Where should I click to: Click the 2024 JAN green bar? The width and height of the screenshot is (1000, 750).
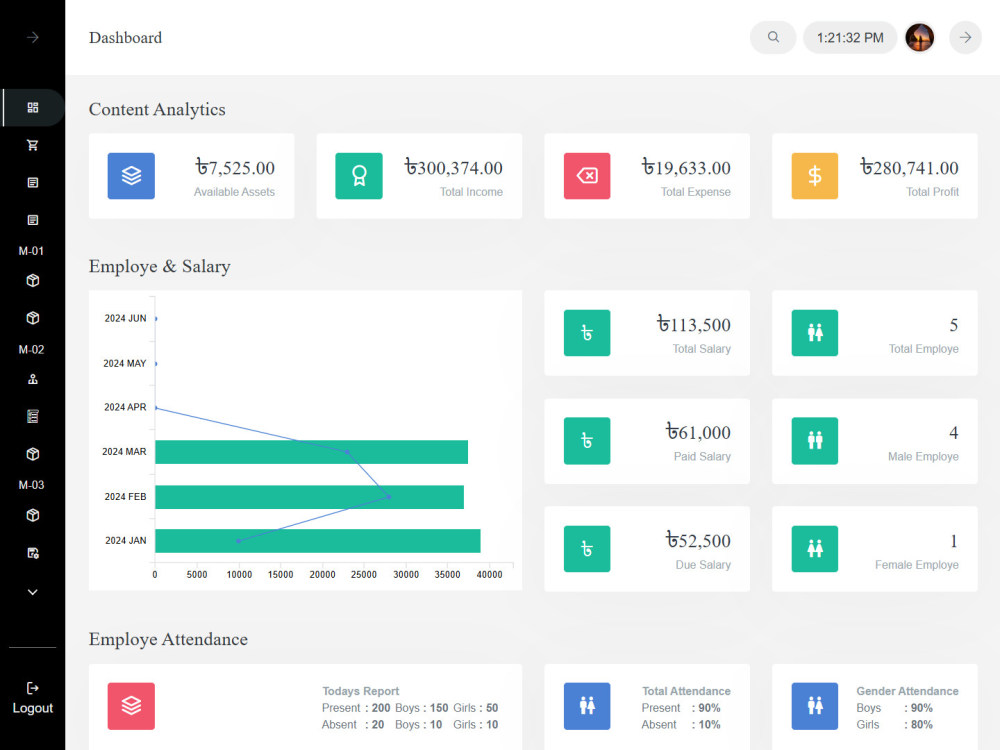[318, 541]
